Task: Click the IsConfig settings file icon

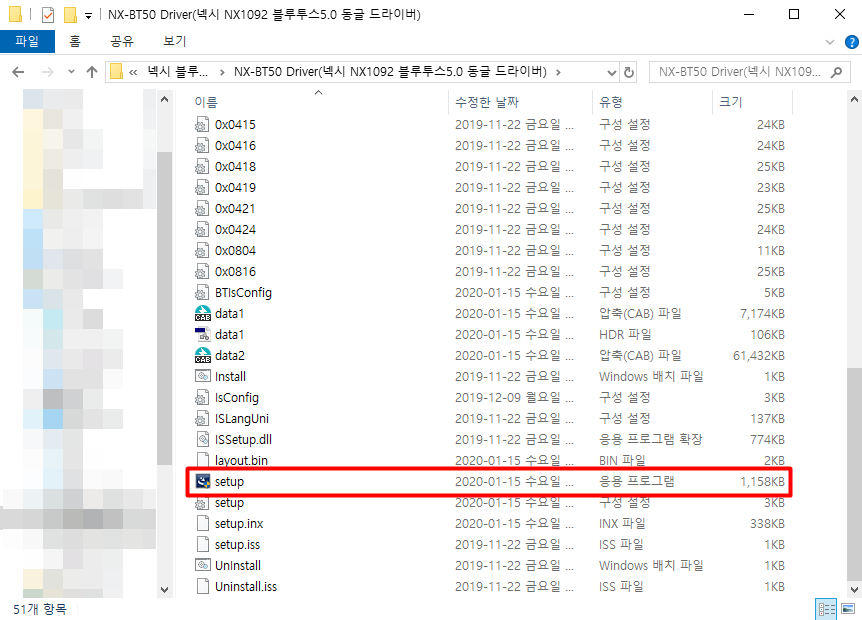Action: click(x=202, y=397)
